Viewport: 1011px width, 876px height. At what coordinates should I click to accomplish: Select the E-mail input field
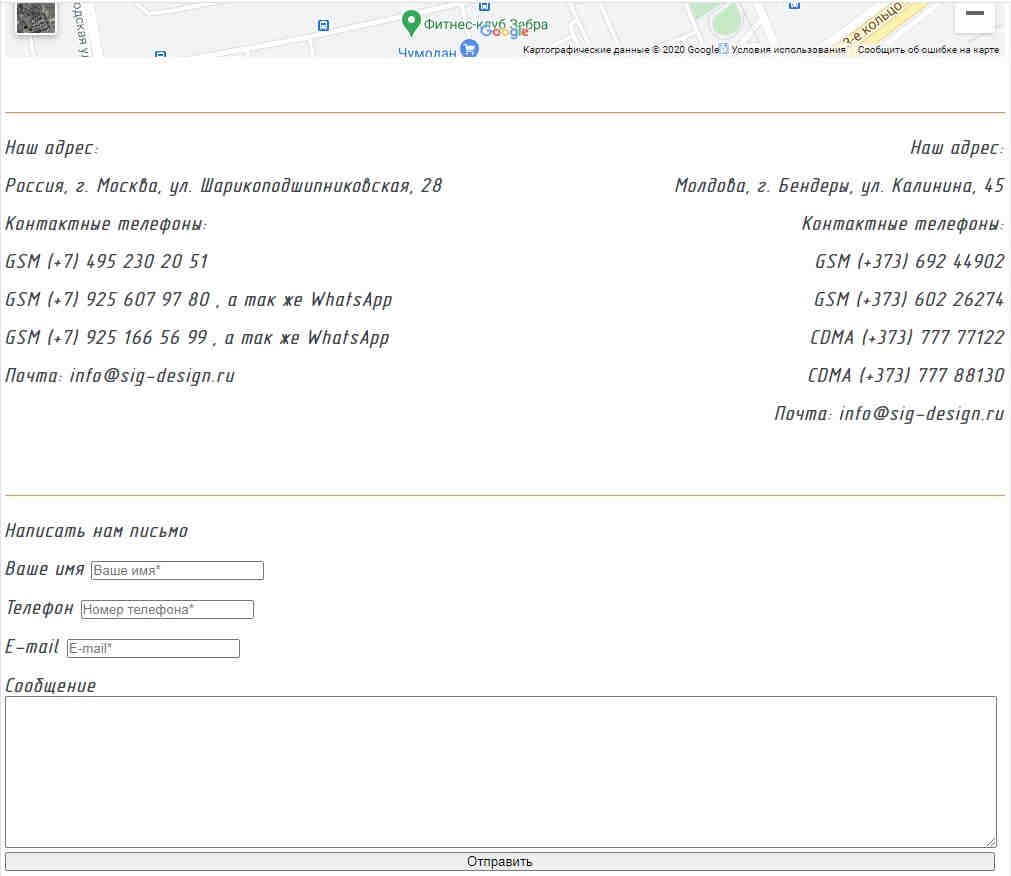pos(153,648)
